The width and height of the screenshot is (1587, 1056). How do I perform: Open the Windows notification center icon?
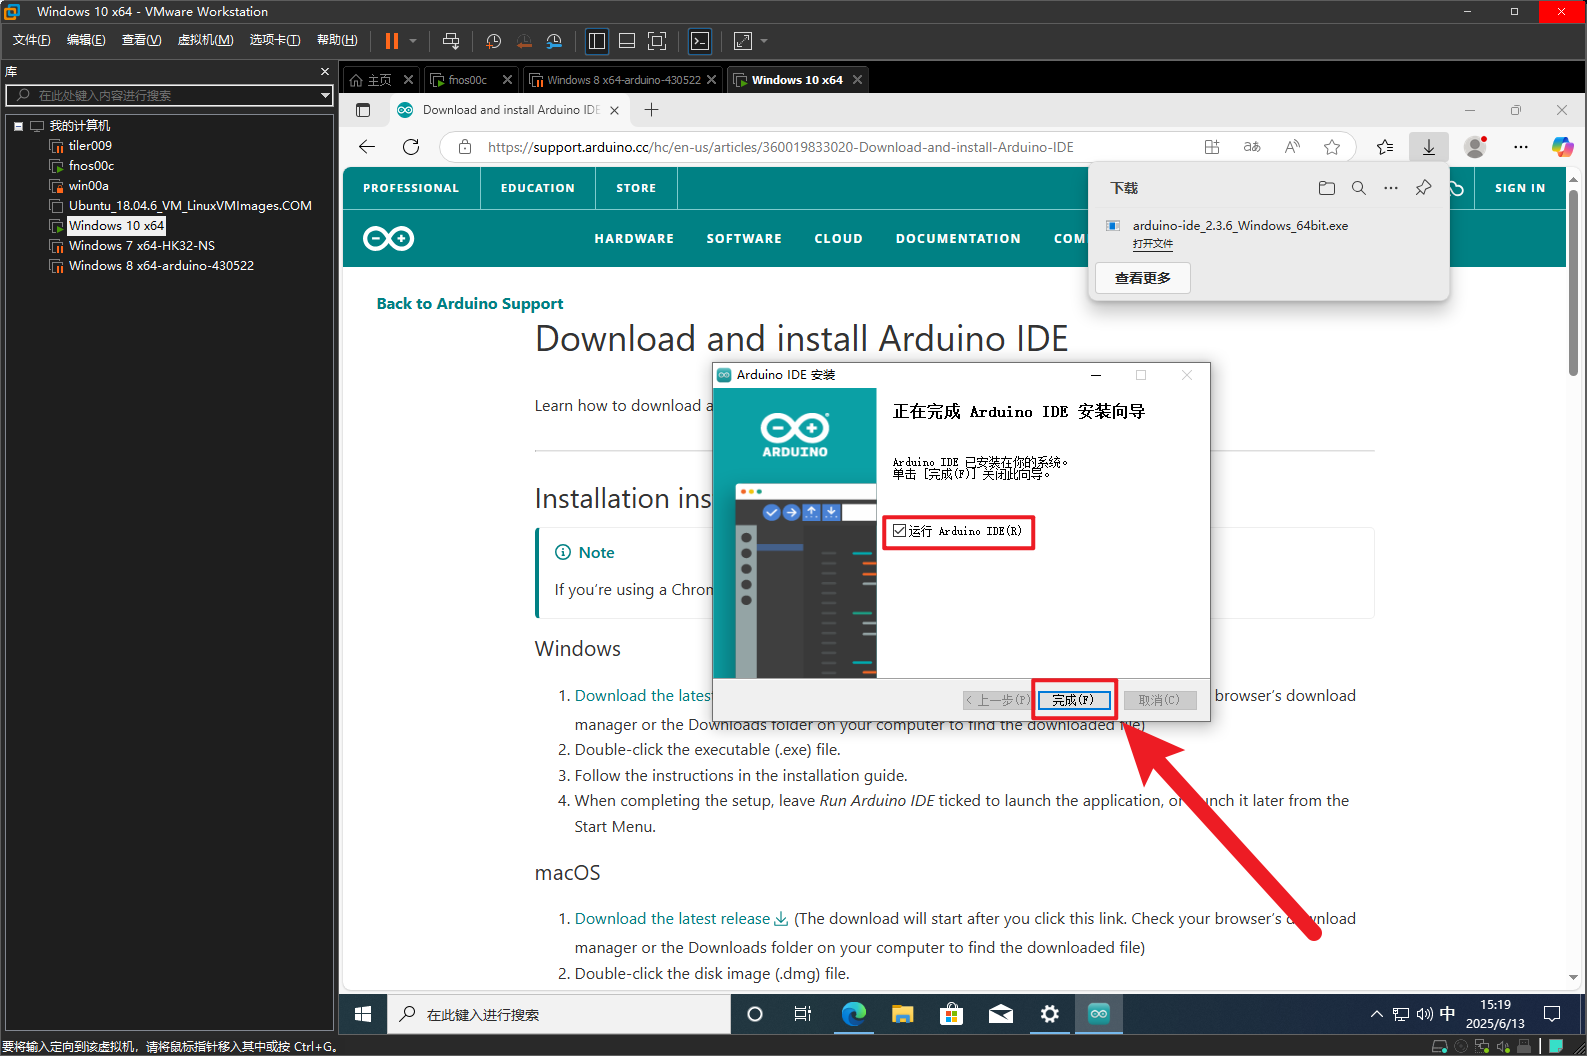(x=1552, y=1014)
